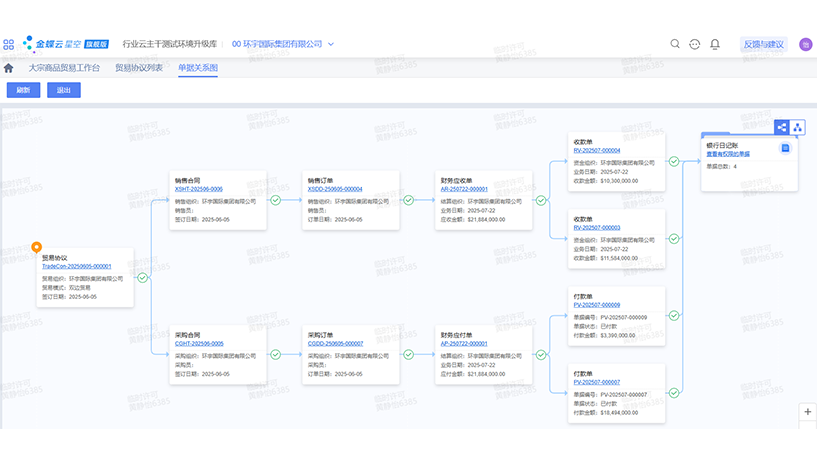817x459 pixels.
Task: Toggle green check node after 销售合同 card
Action: 275,200
